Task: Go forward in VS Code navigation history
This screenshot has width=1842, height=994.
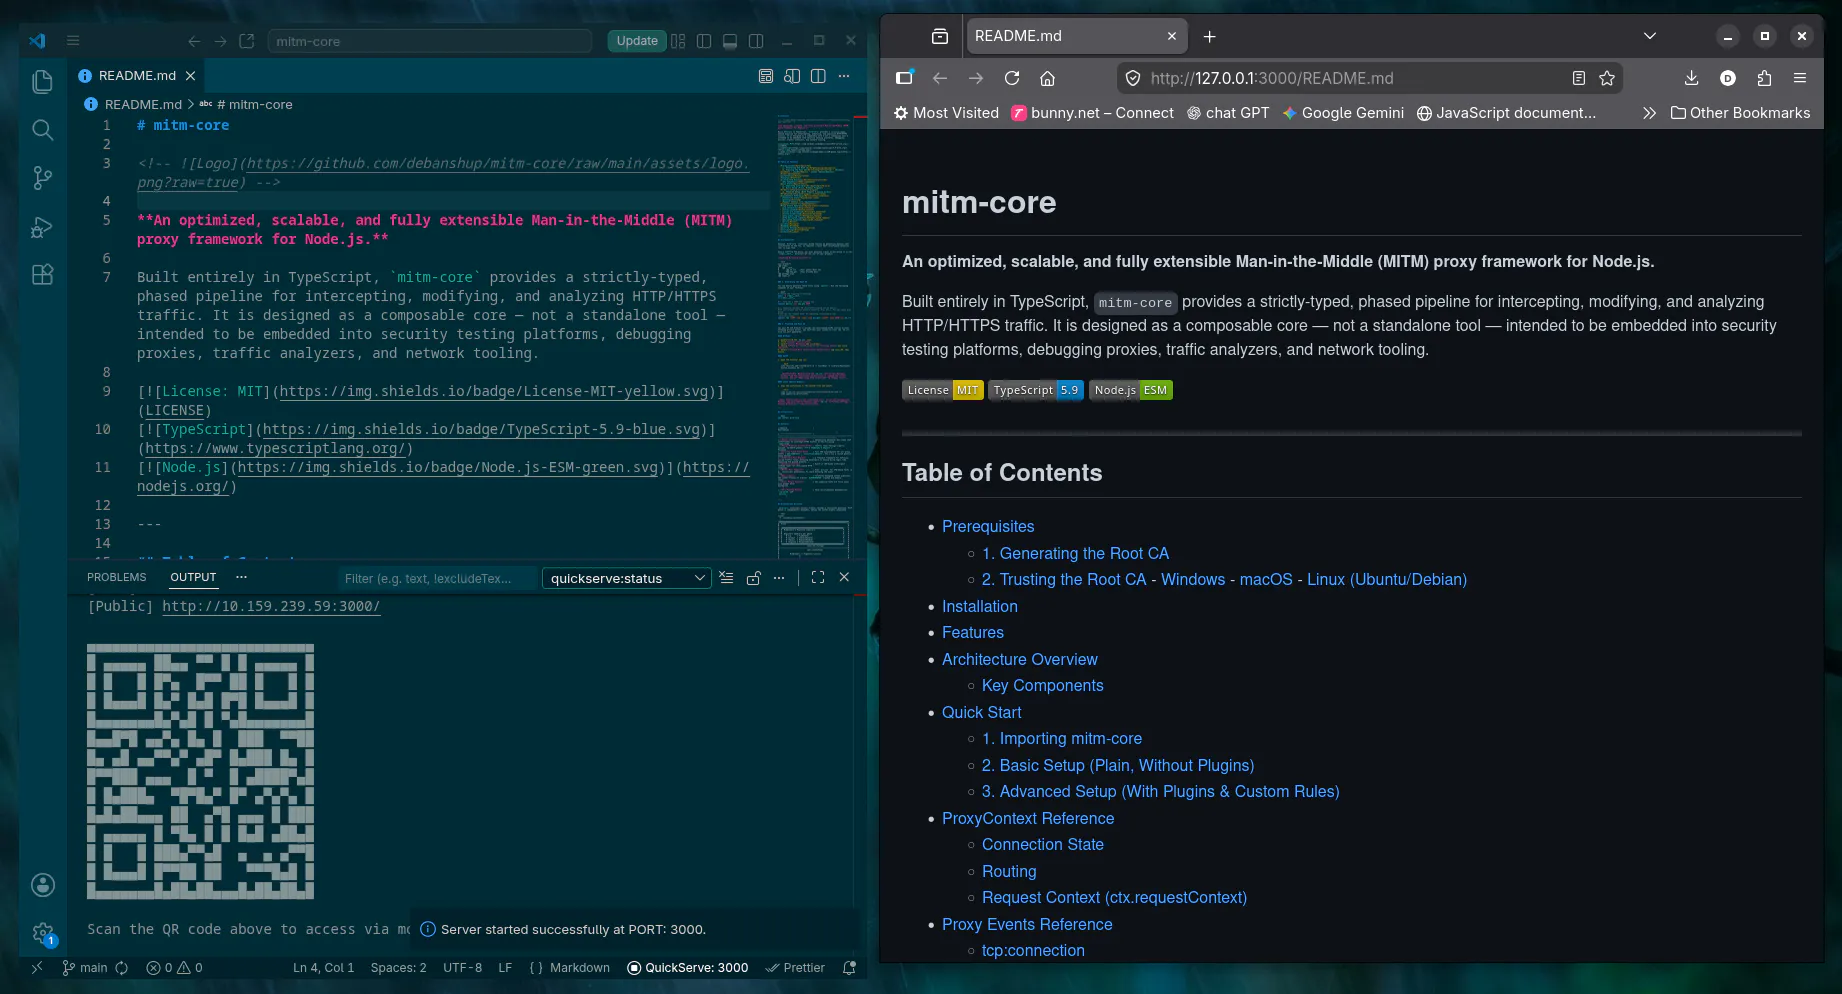Action: (220, 41)
